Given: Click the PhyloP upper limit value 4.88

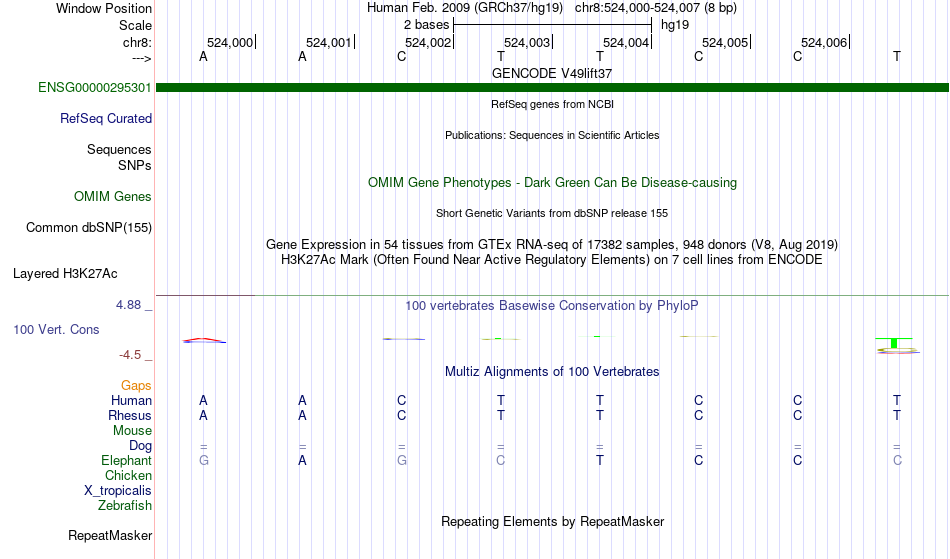Looking at the screenshot, I should pyautogui.click(x=128, y=305).
